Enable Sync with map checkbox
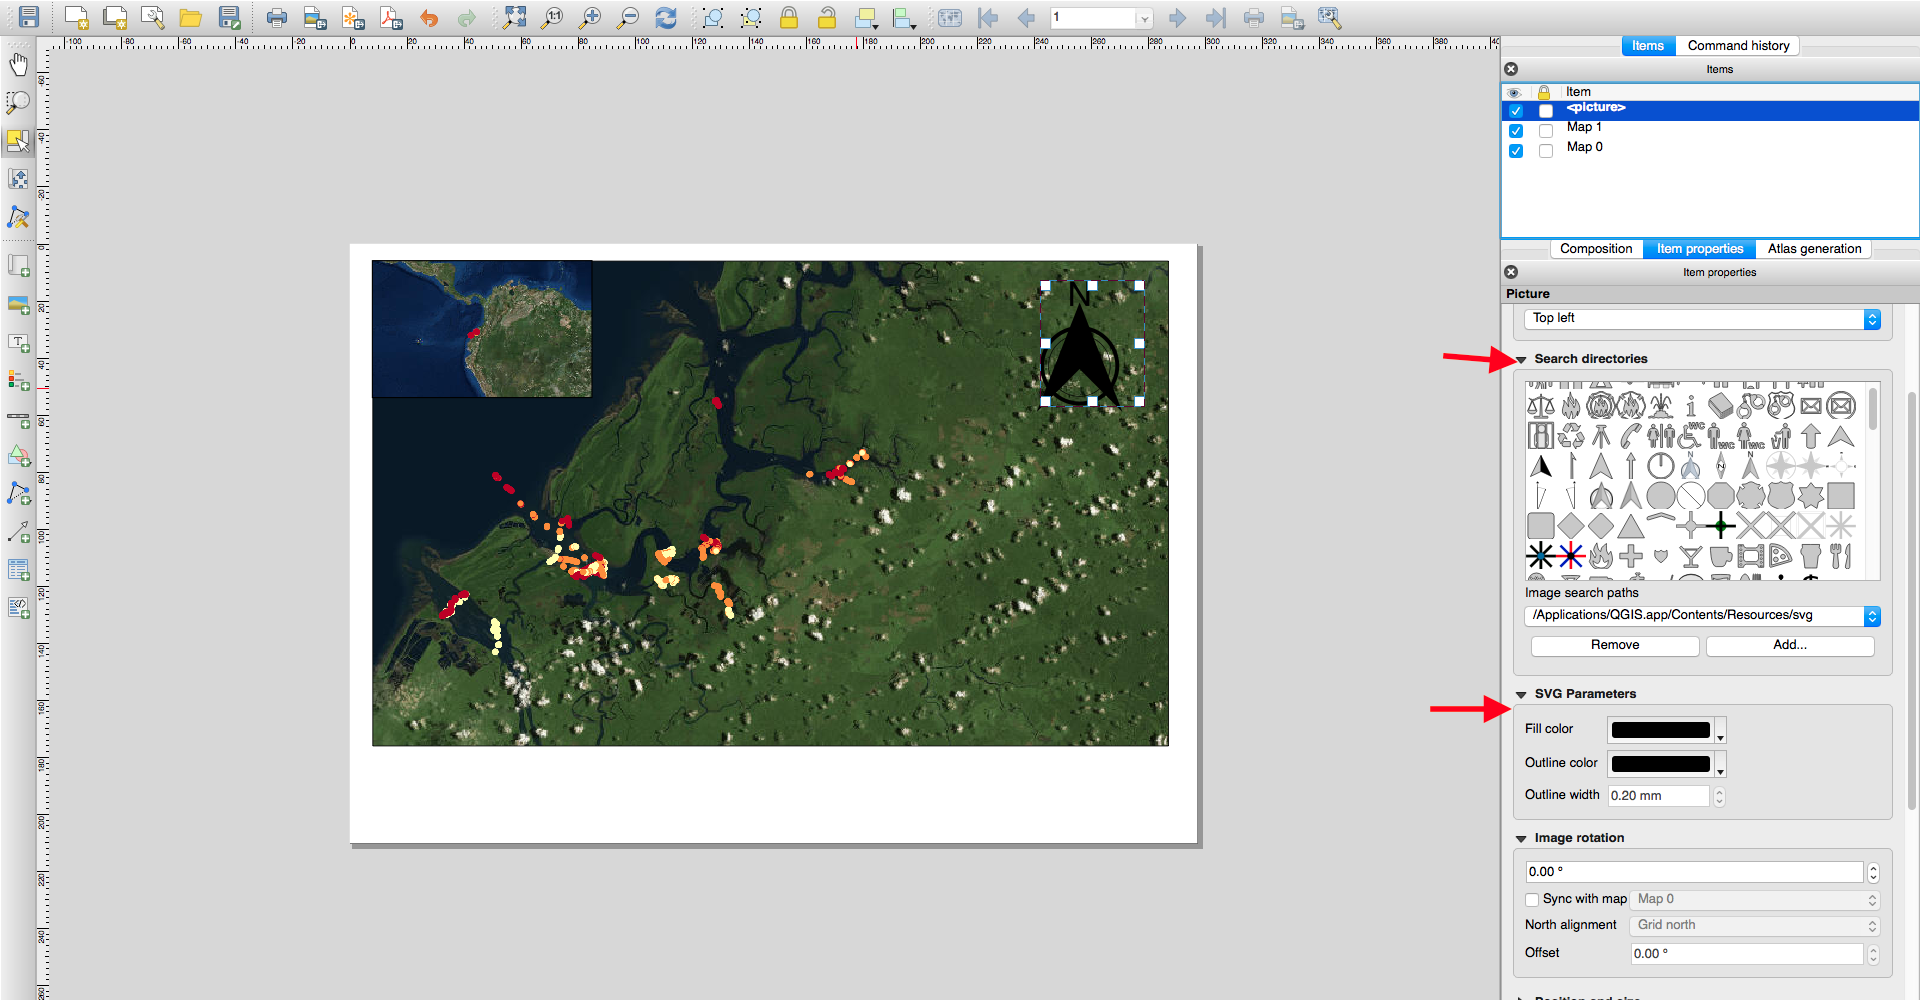The width and height of the screenshot is (1920, 1000). point(1532,900)
